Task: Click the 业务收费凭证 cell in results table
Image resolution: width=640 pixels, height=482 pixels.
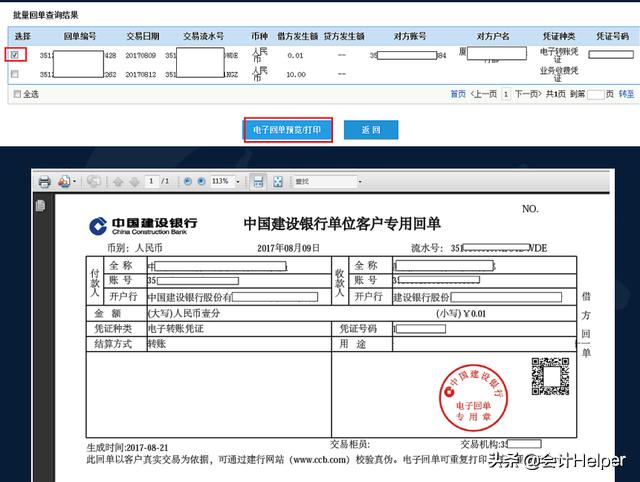Action: [x=559, y=74]
